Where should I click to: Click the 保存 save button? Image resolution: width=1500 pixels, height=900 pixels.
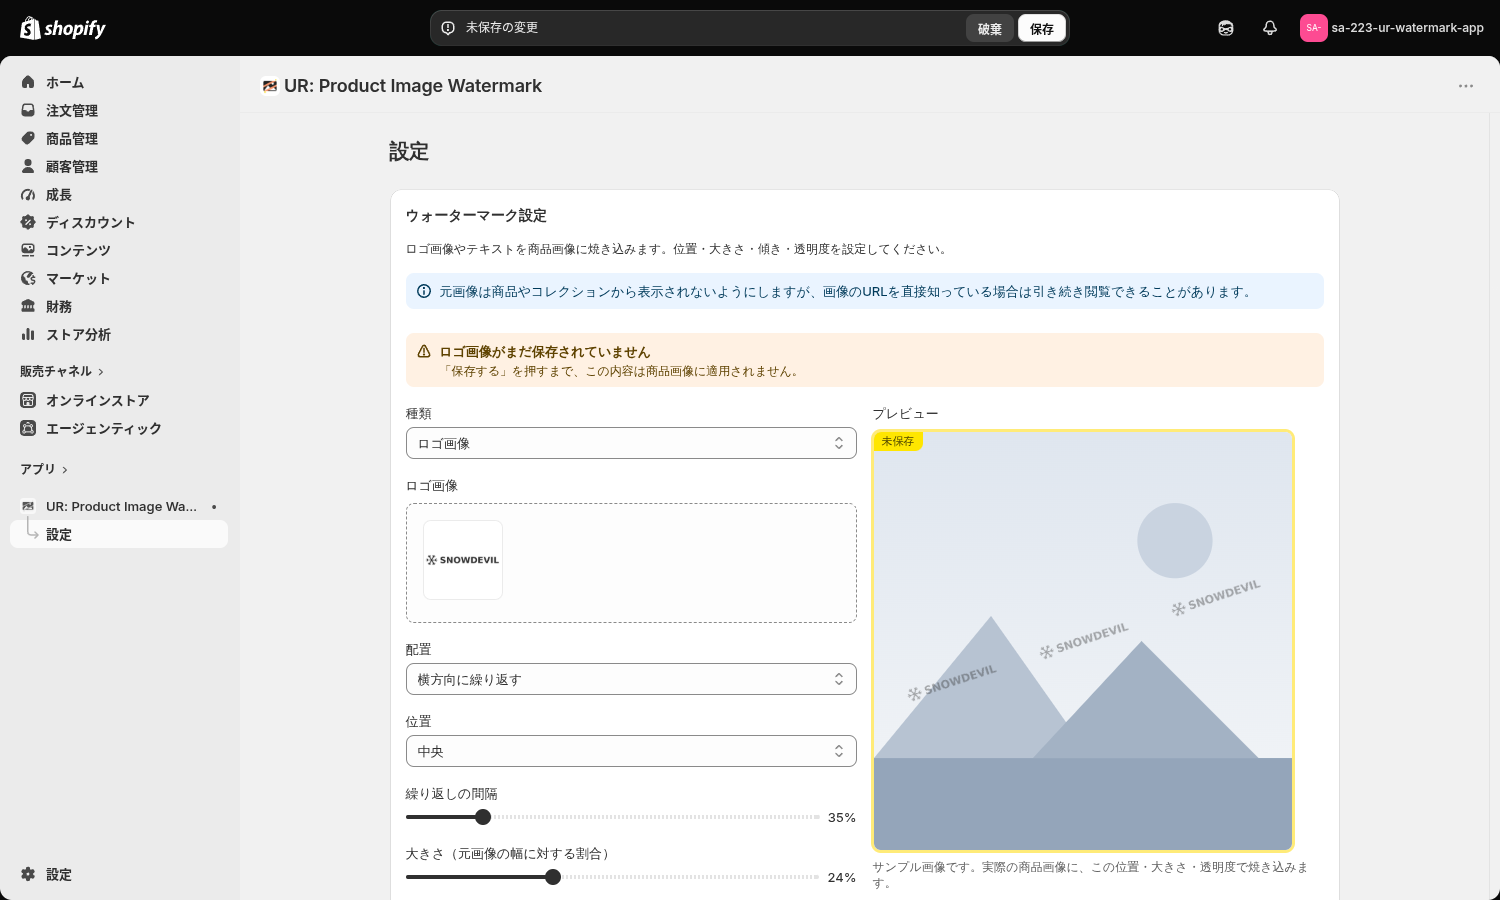(x=1042, y=29)
